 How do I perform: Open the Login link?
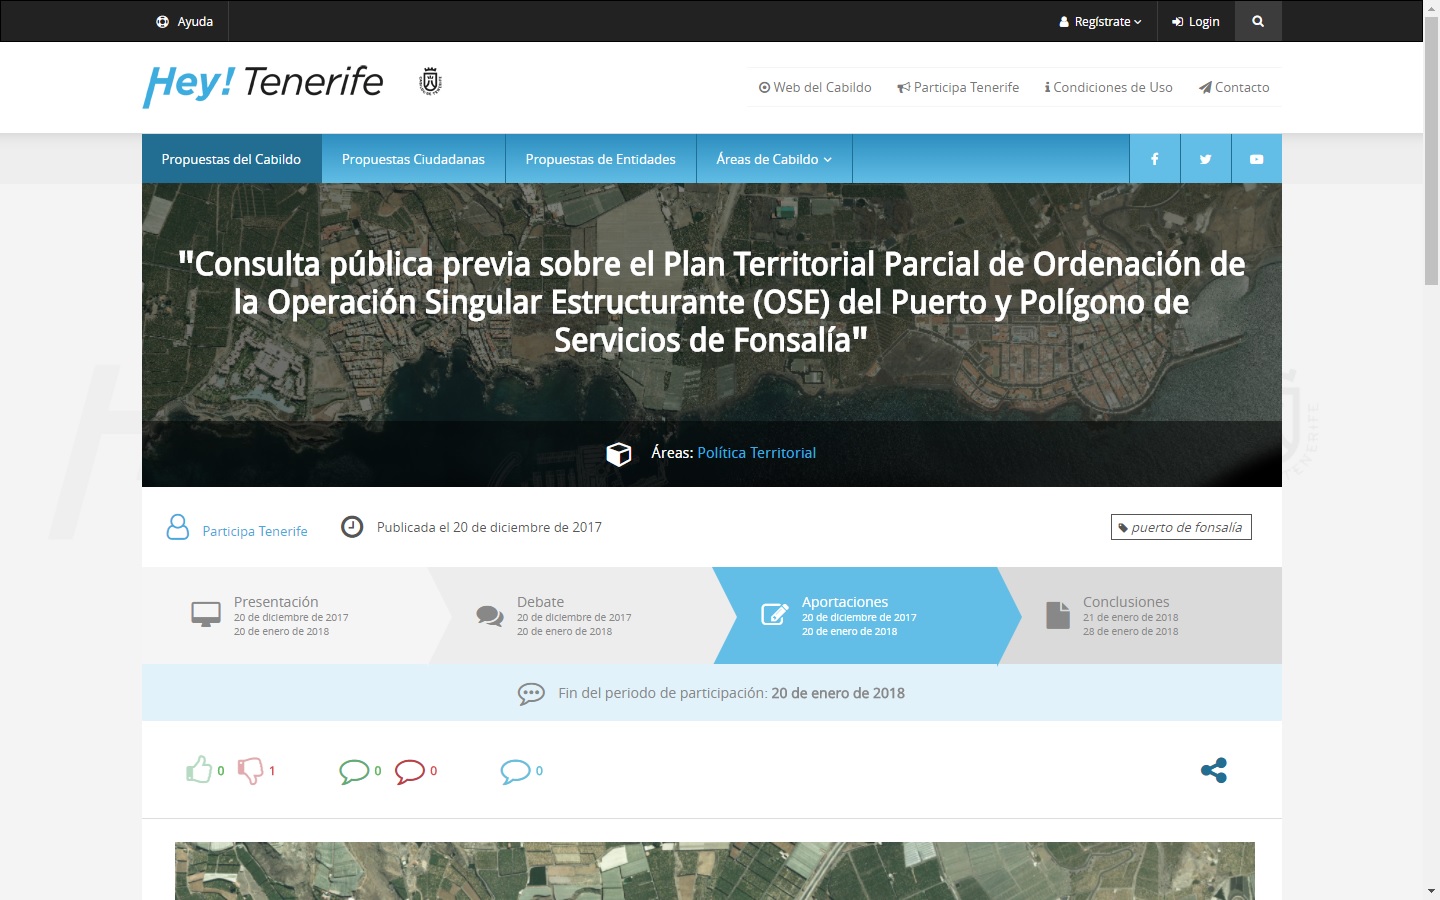1196,21
